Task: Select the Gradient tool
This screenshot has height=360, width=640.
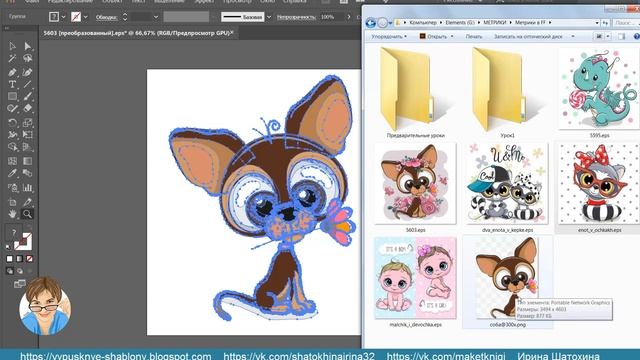Action: point(27,161)
